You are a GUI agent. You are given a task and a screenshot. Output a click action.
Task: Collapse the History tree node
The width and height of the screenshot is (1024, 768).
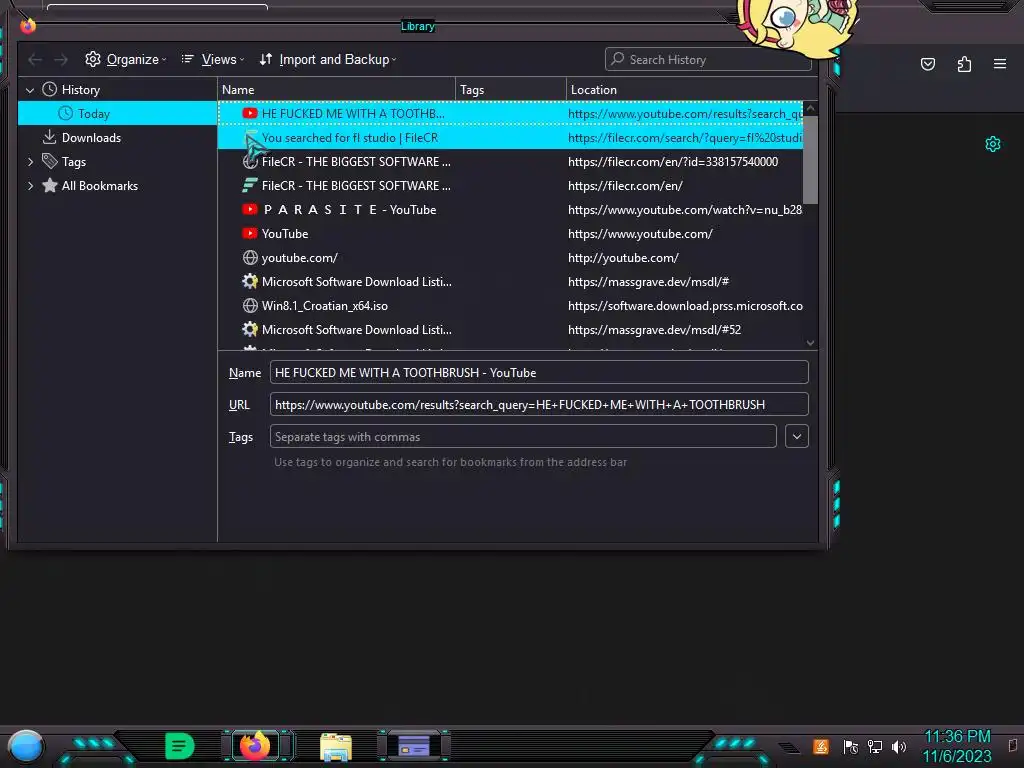(x=30, y=90)
